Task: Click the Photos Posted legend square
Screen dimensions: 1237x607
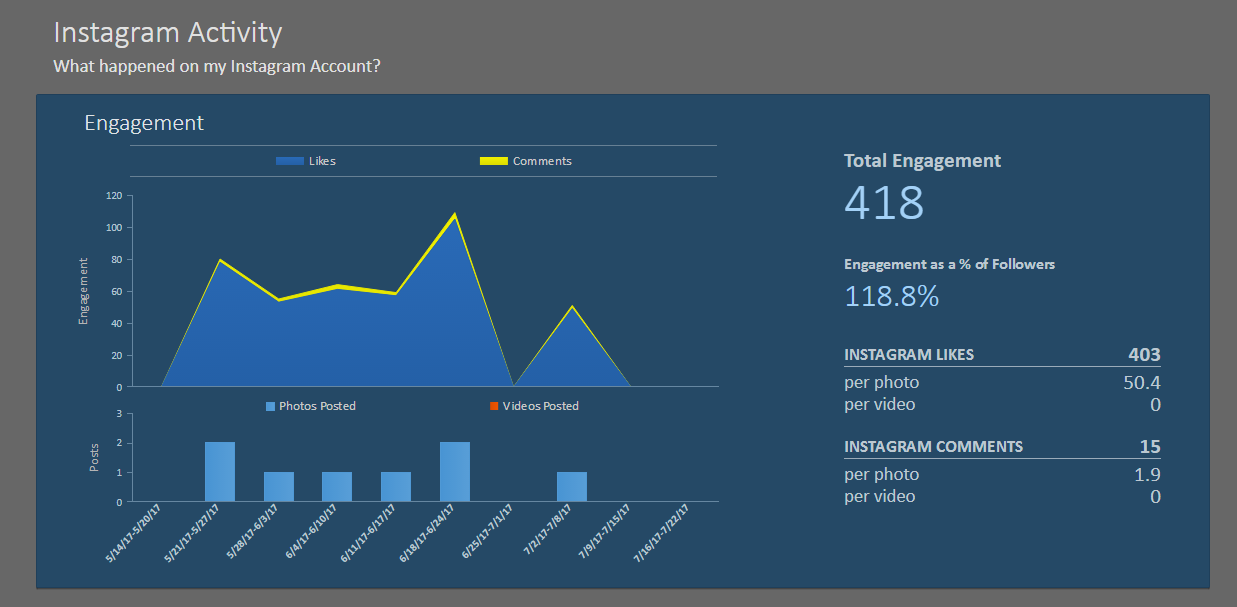Action: (x=270, y=406)
